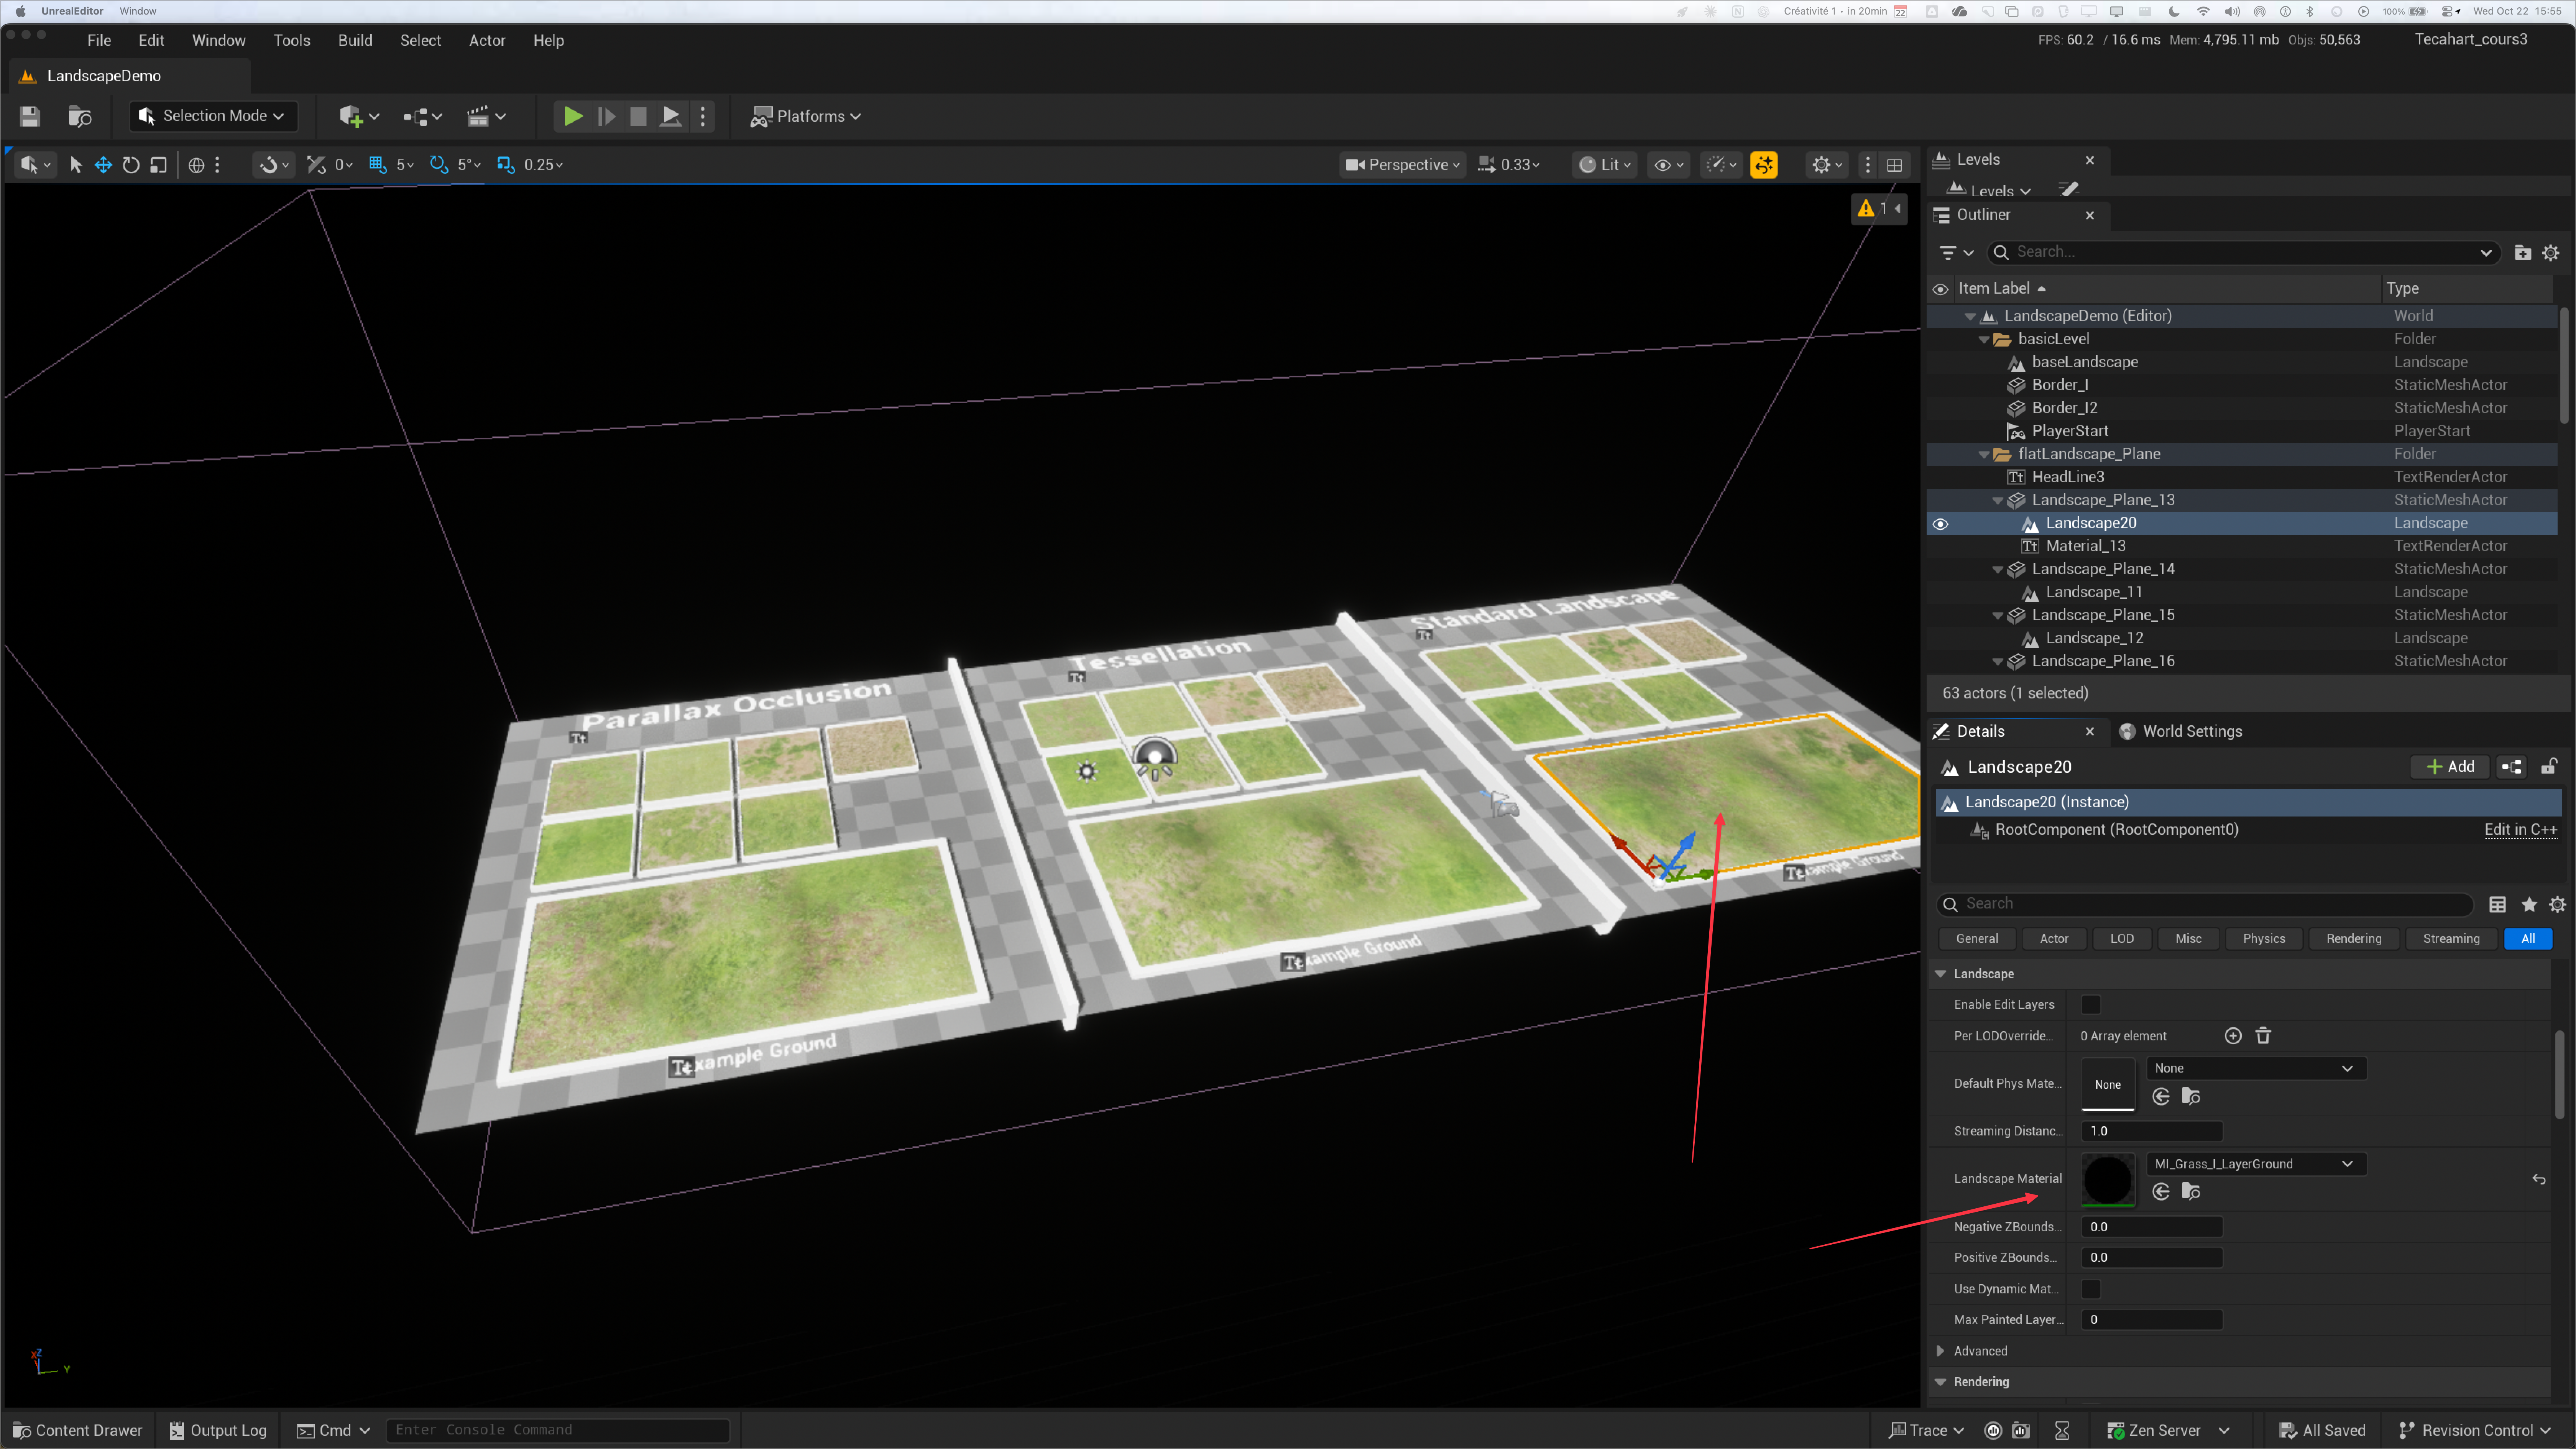Viewport: 2576px width, 1449px height.
Task: Open the camera speed 0.33 dropdown
Action: click(1509, 165)
